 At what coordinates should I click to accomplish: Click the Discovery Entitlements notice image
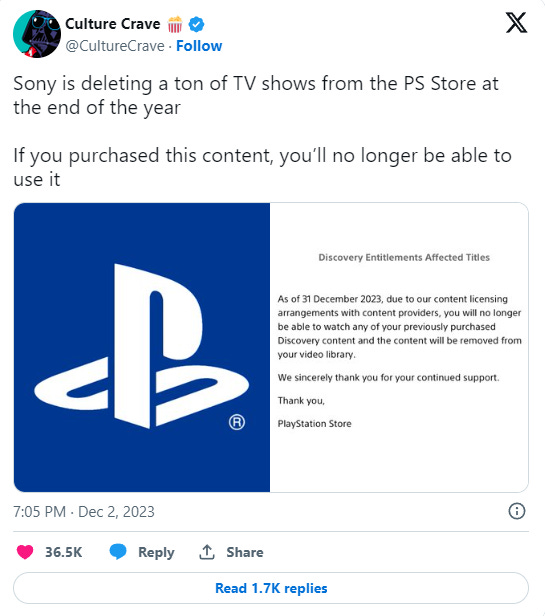pos(399,347)
